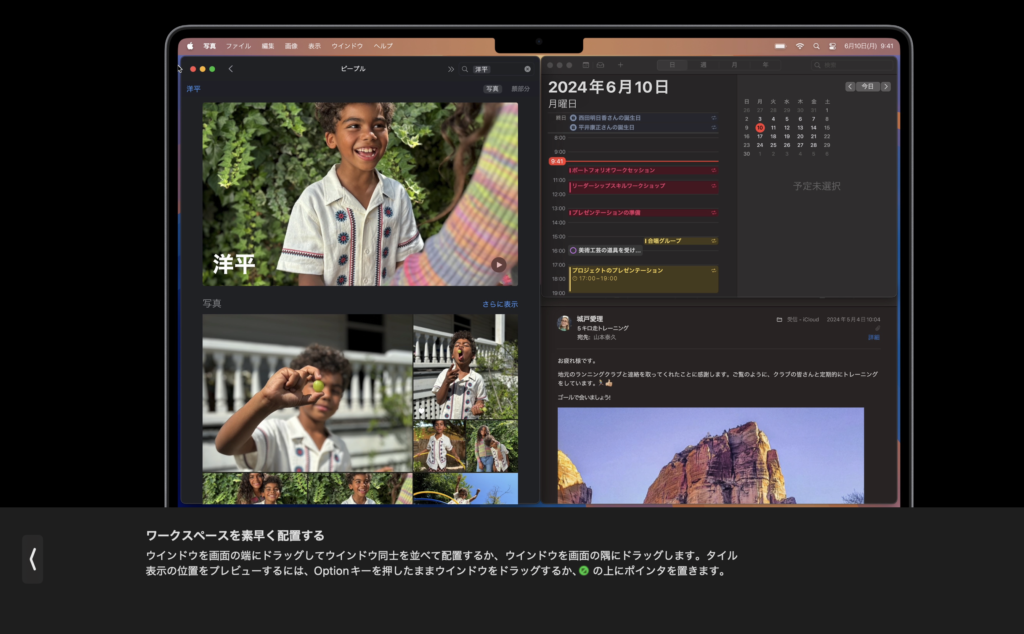
Task: Open the 表示 menu
Action: point(315,46)
